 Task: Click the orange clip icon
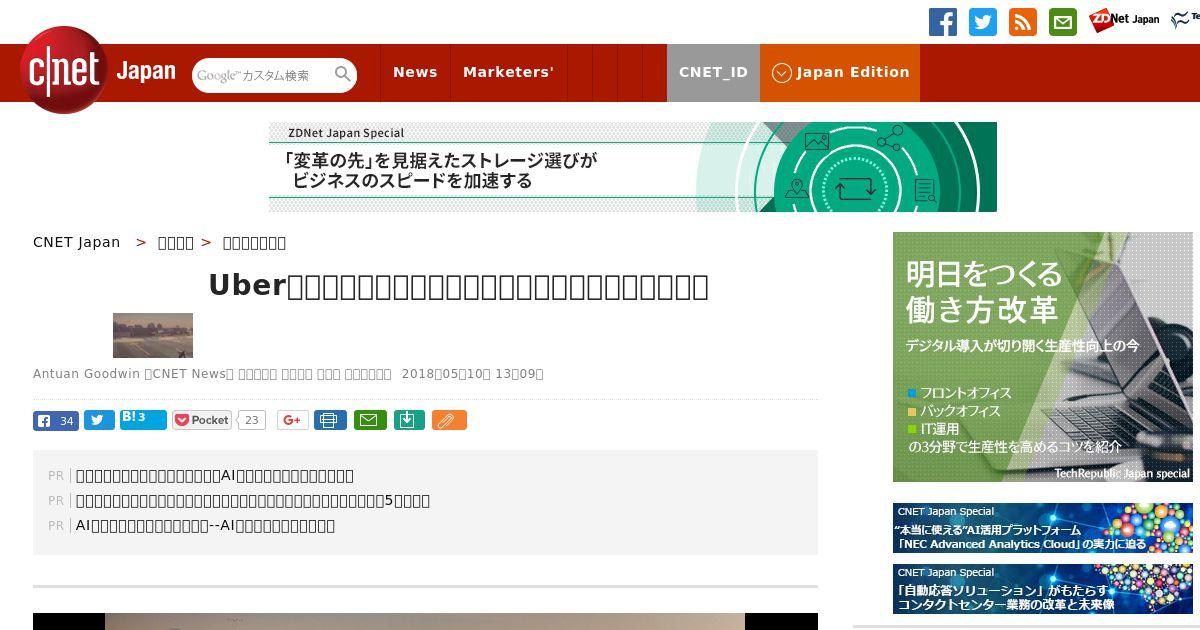[x=449, y=420]
